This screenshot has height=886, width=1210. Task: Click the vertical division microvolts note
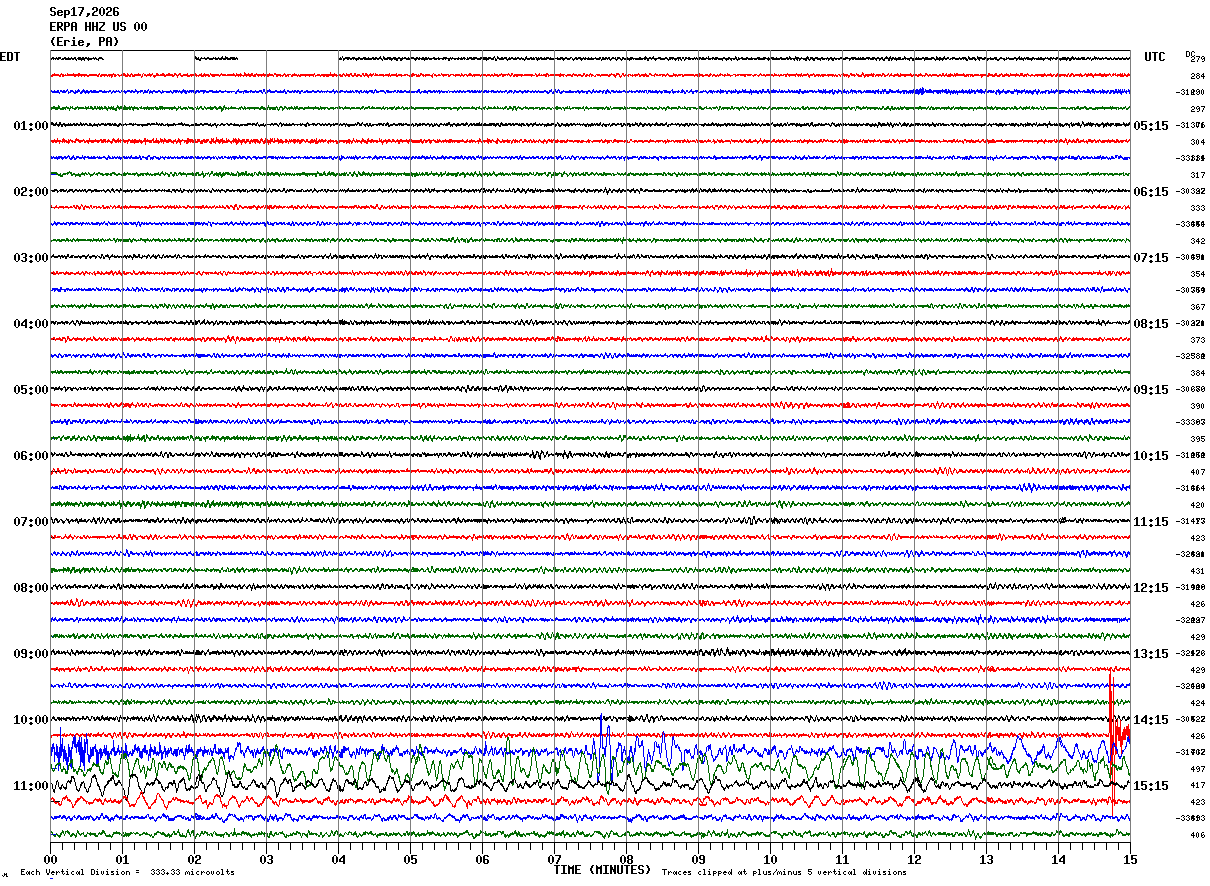[x=127, y=872]
